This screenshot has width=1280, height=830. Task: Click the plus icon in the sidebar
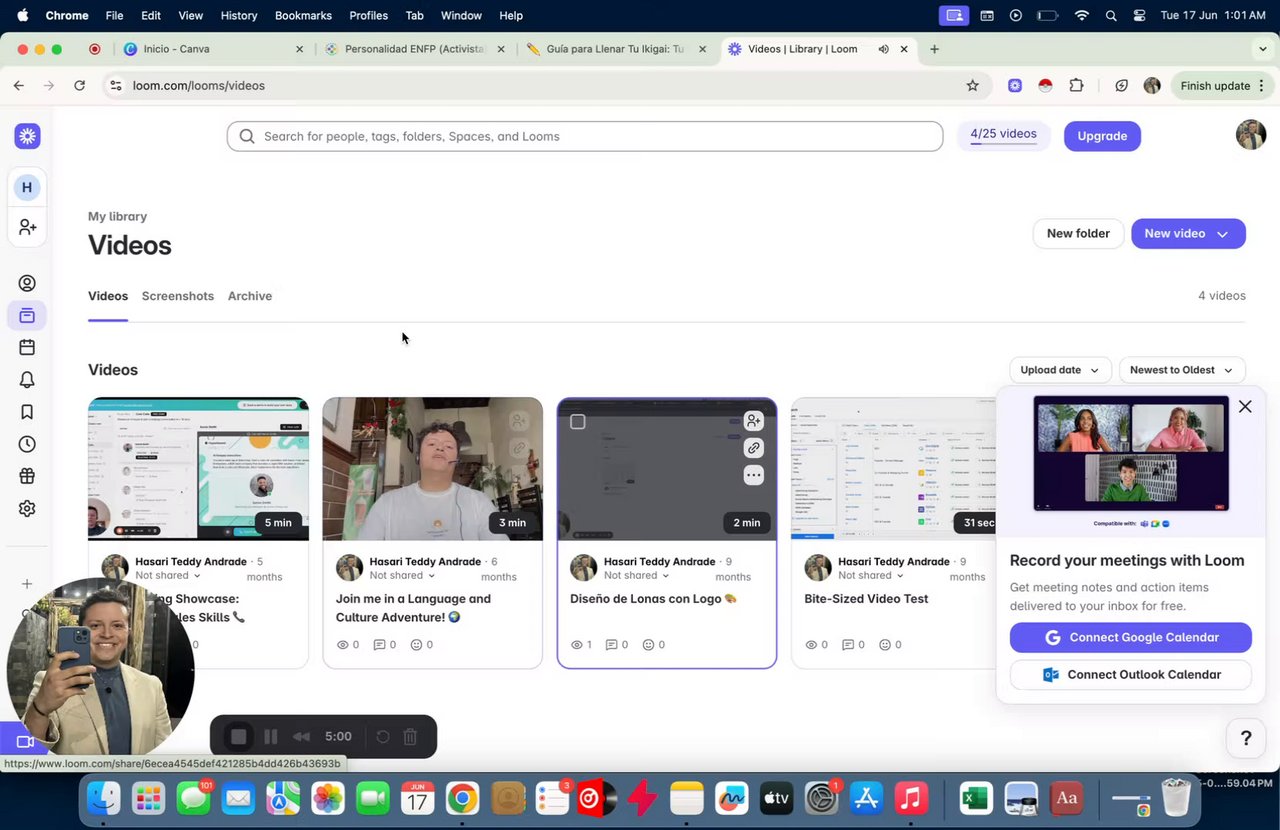(27, 584)
